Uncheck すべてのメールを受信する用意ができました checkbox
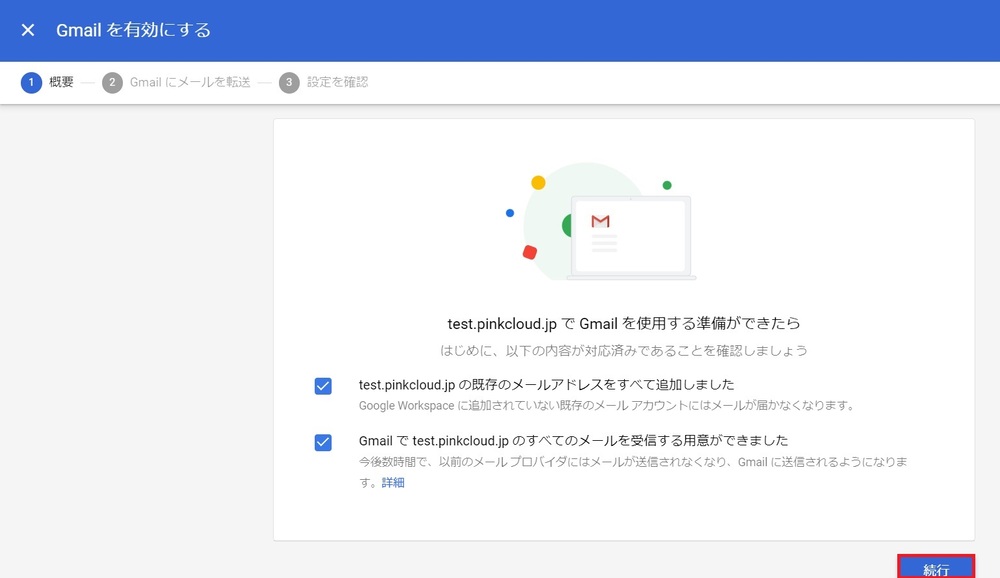1000x578 pixels. pyautogui.click(x=323, y=442)
